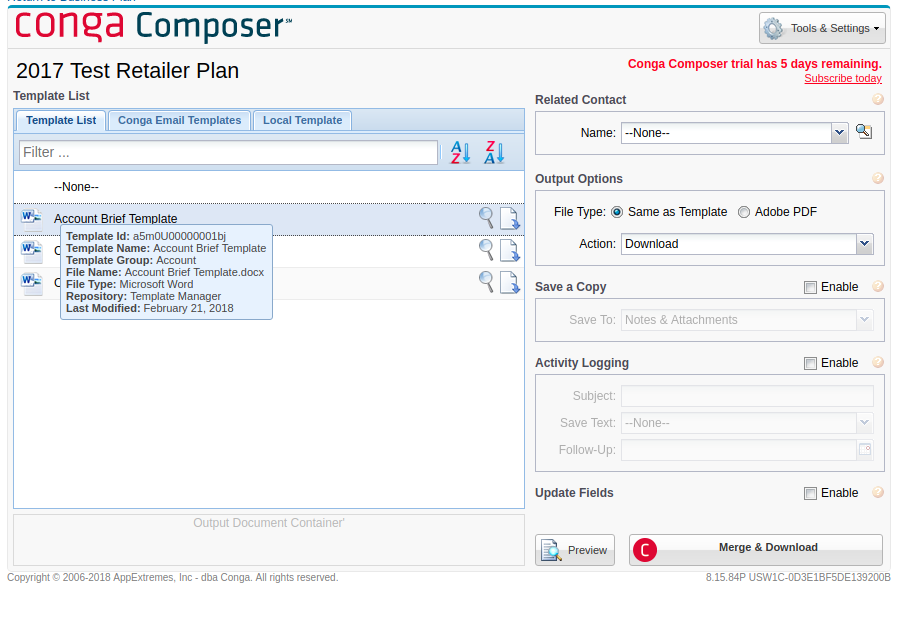Switch to Conga Email Templates tab

pyautogui.click(x=179, y=120)
